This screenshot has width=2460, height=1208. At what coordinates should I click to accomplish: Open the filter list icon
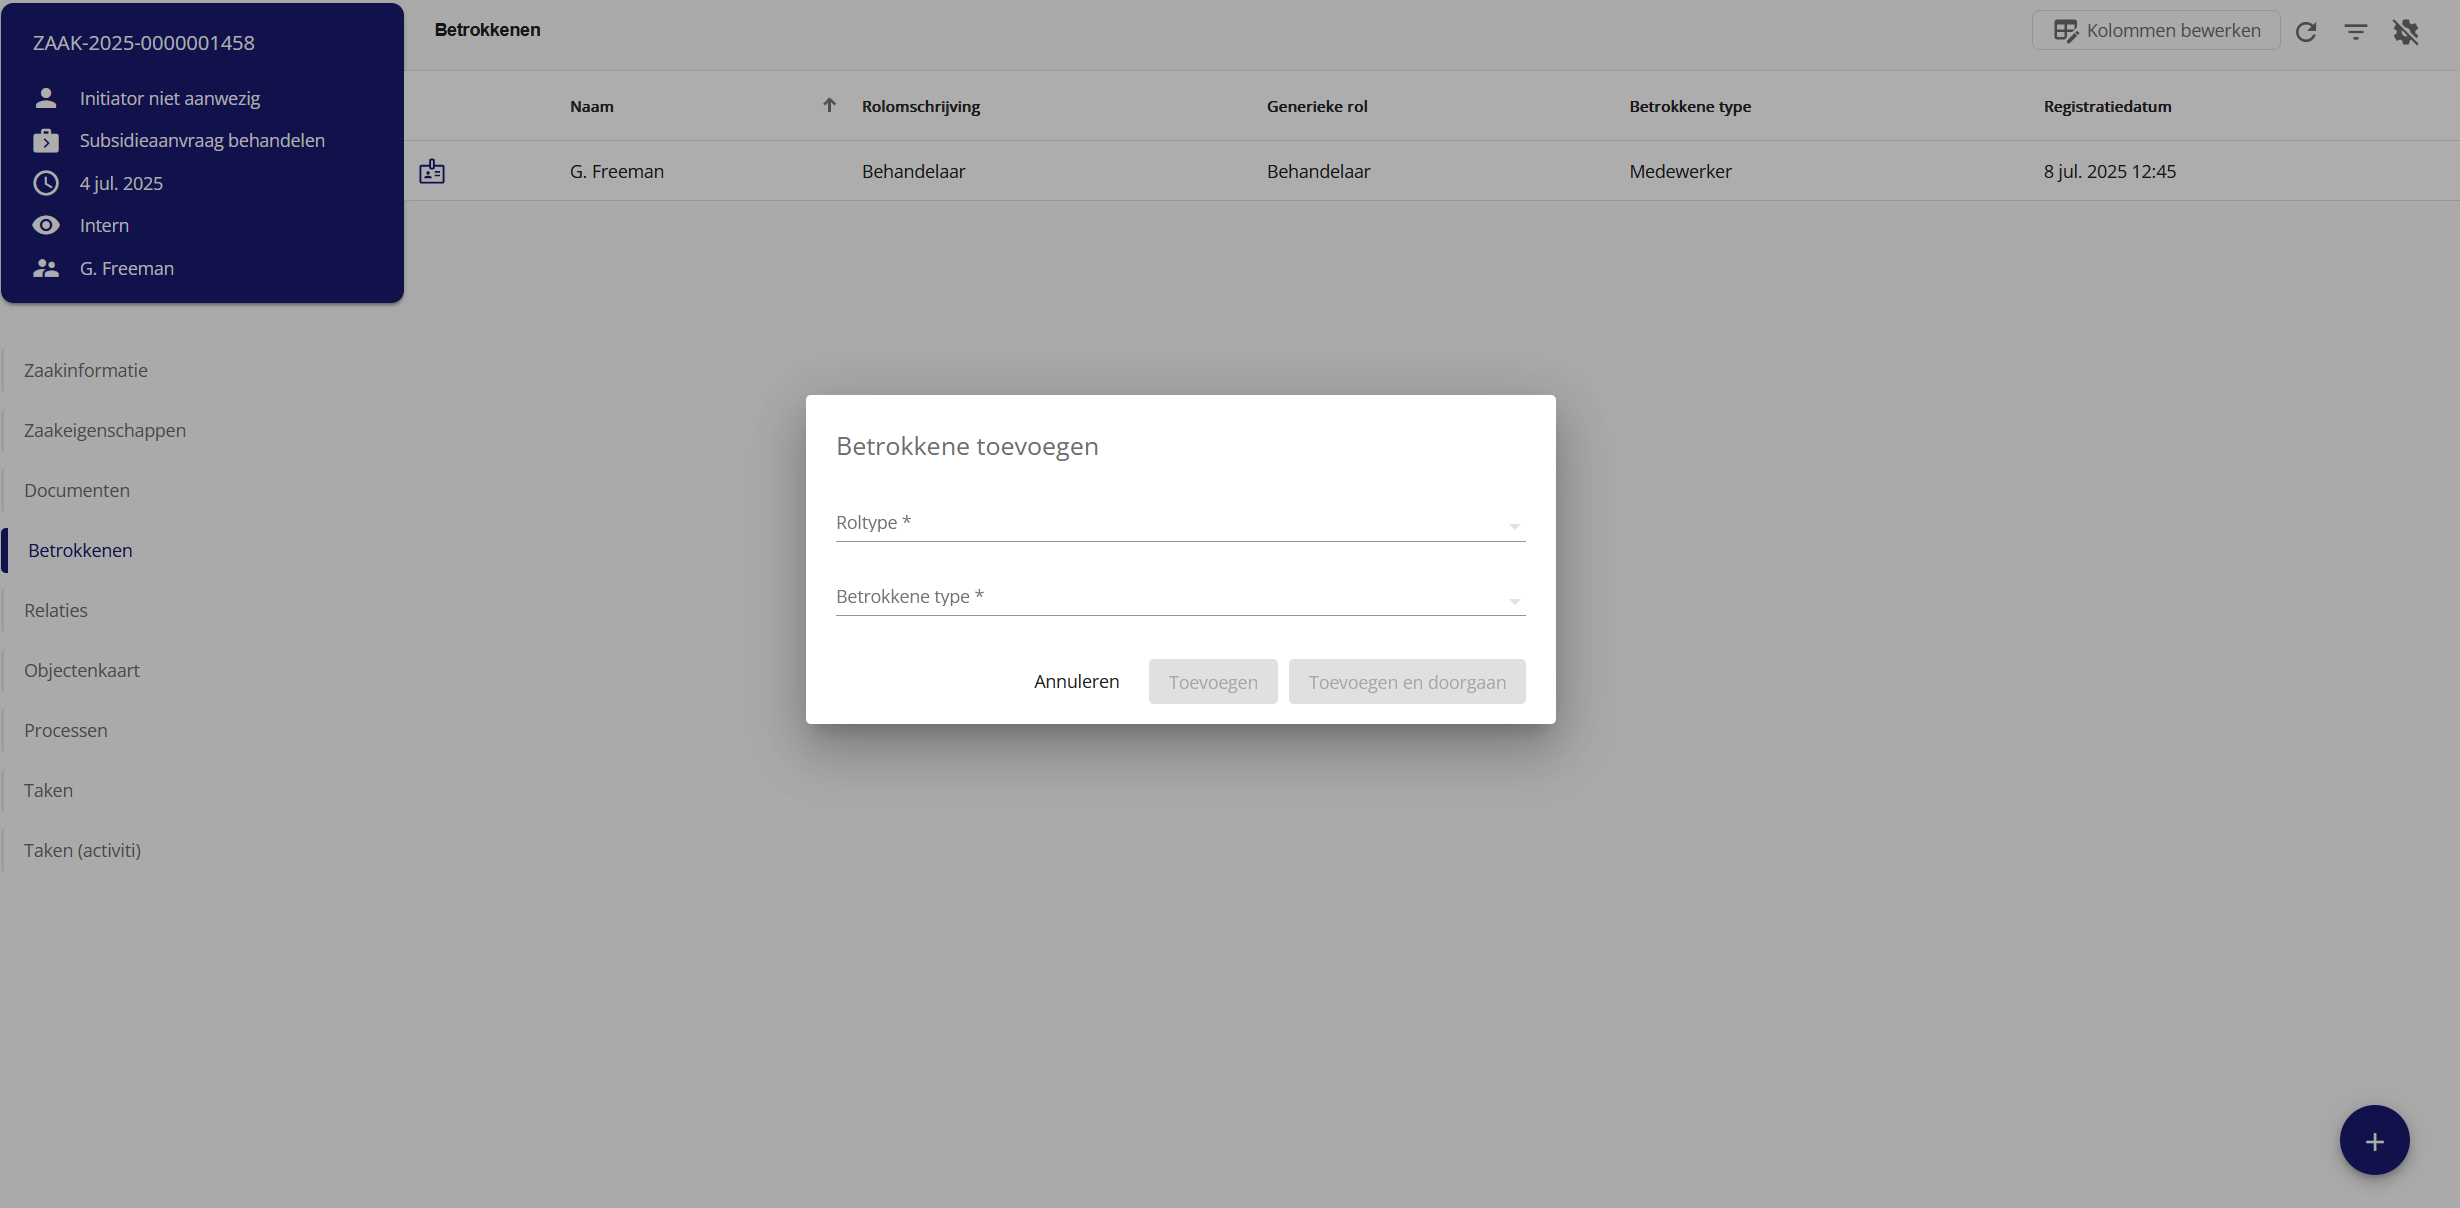pyautogui.click(x=2356, y=31)
